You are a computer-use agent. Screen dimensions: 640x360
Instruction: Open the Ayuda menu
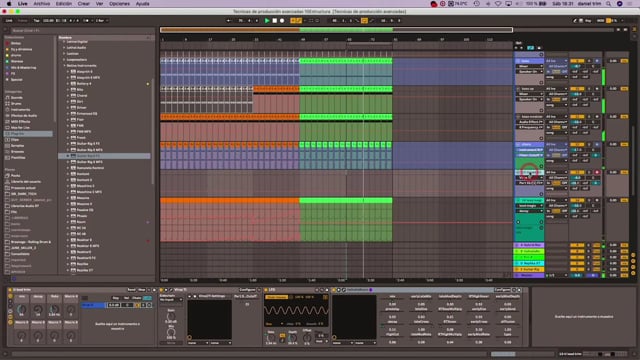click(142, 4)
